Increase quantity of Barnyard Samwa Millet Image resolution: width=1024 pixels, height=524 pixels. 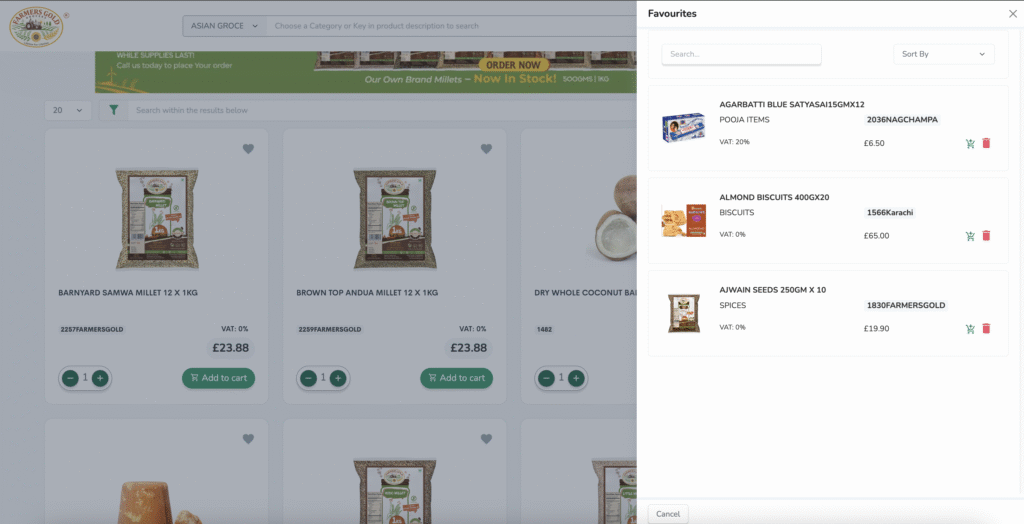pos(100,378)
